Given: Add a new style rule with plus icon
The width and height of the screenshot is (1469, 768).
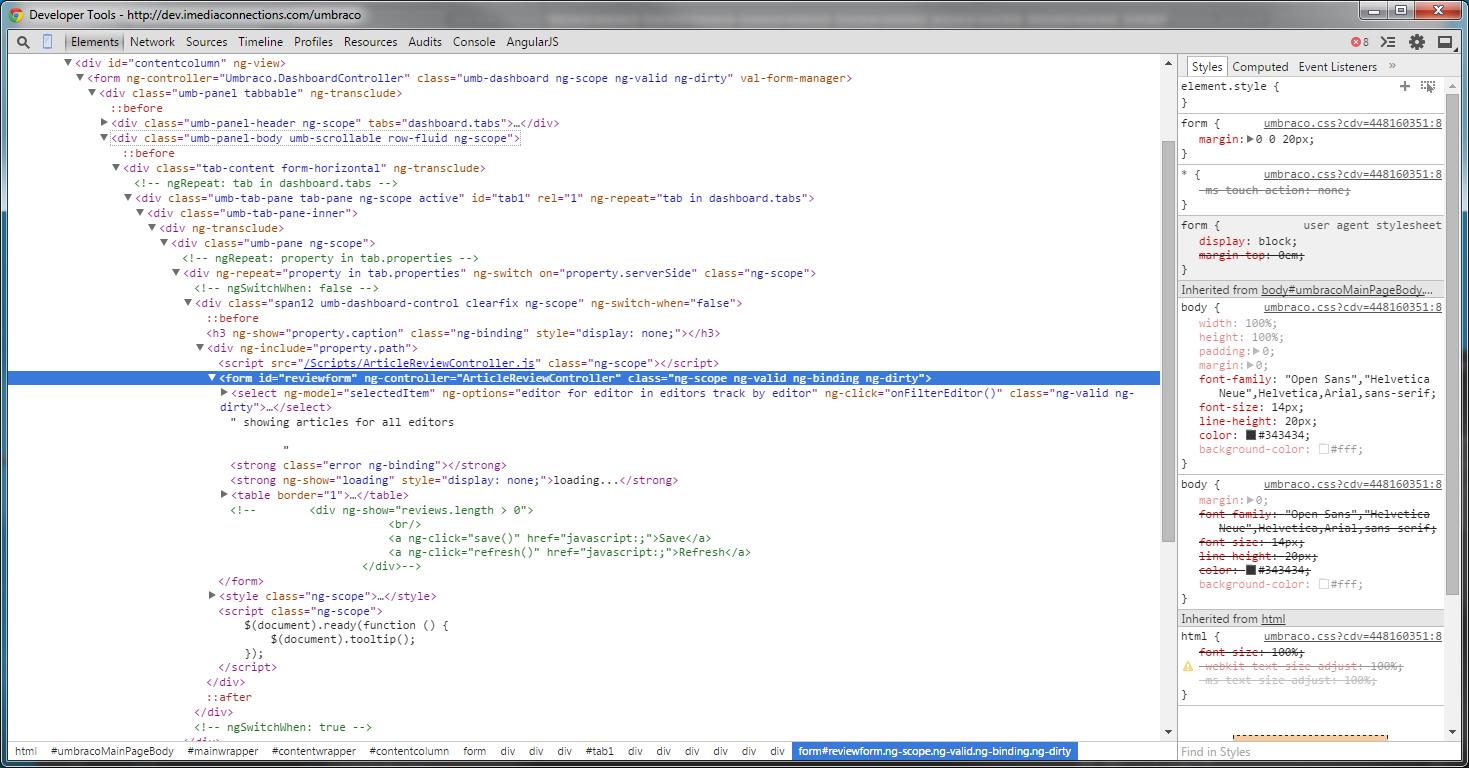Looking at the screenshot, I should click(x=1404, y=87).
